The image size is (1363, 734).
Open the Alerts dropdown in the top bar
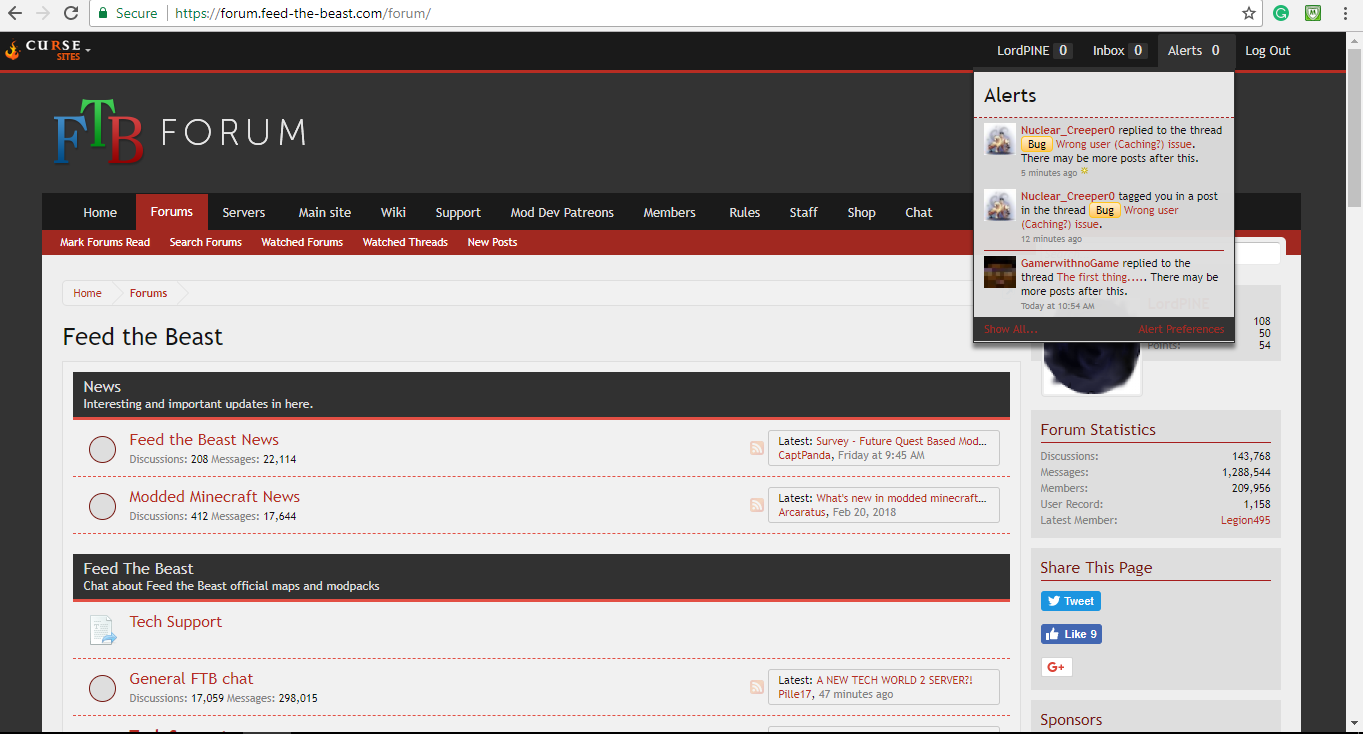(x=1195, y=51)
